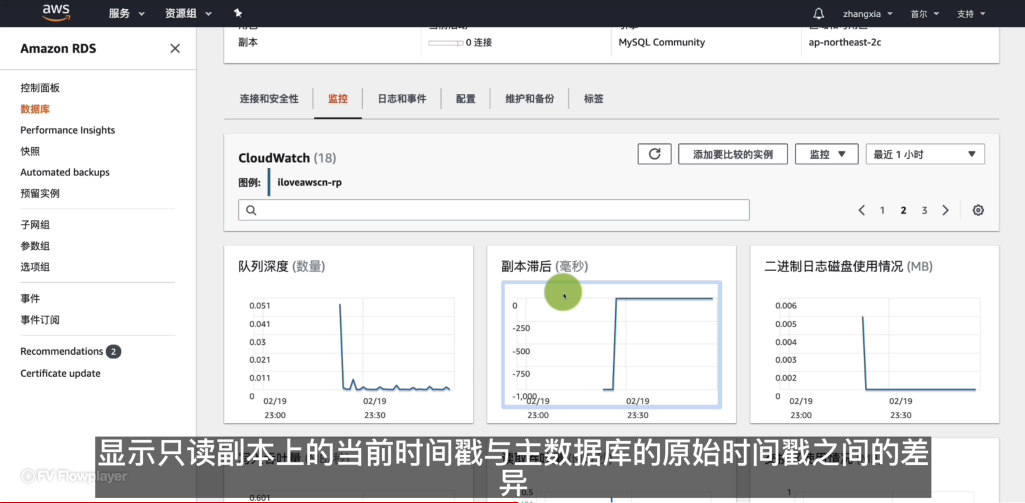The image size is (1025, 503).
Task: Open 支持 support menu
Action: pos(970,14)
